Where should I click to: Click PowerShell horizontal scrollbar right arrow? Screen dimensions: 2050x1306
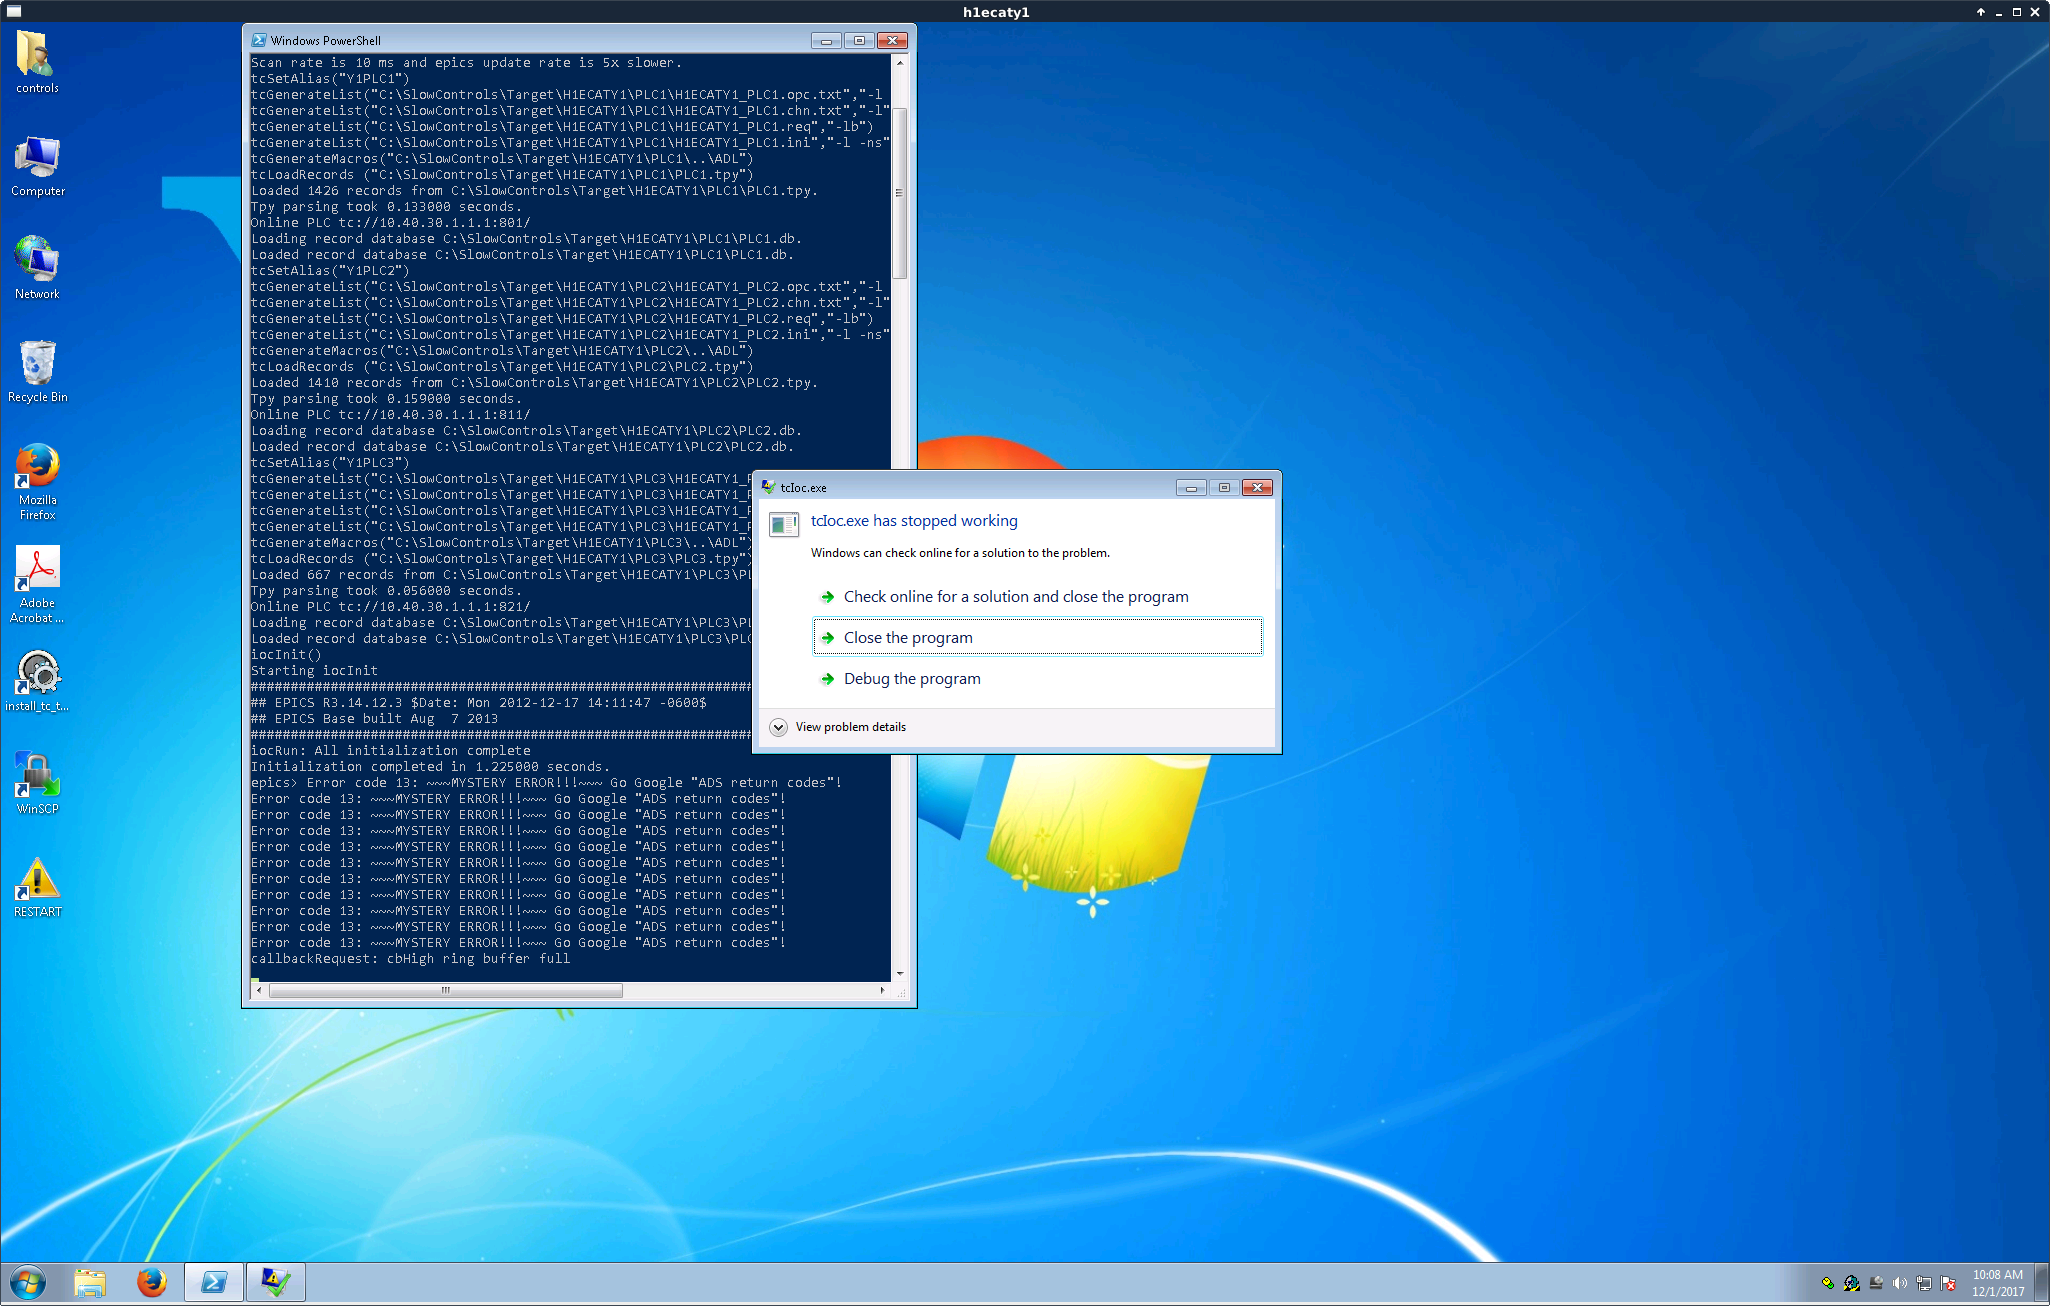882,990
